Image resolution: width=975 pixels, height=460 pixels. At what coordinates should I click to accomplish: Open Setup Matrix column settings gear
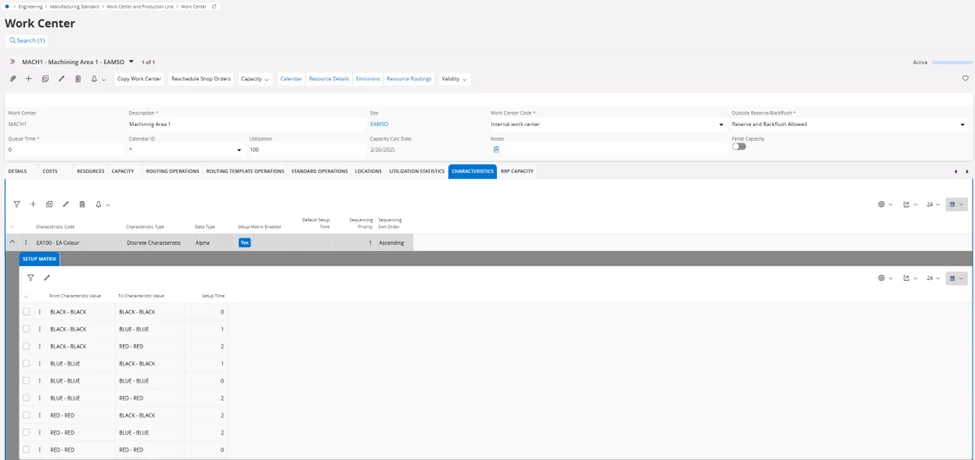(885, 278)
